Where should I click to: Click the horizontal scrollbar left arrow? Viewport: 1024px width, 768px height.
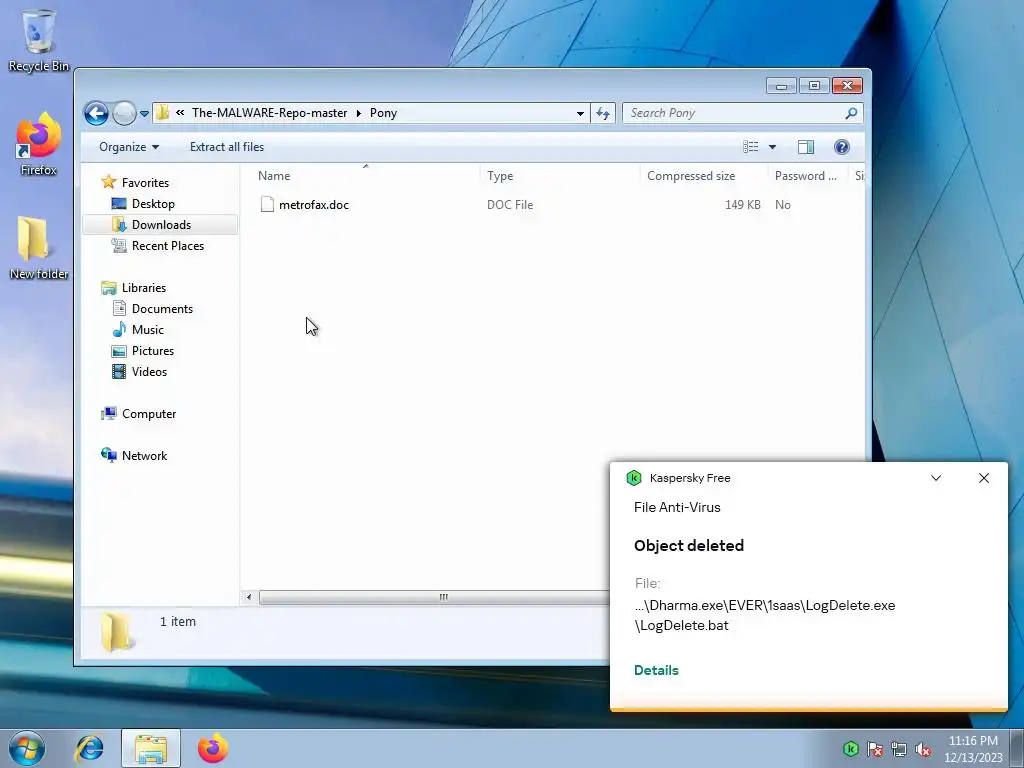coord(248,597)
